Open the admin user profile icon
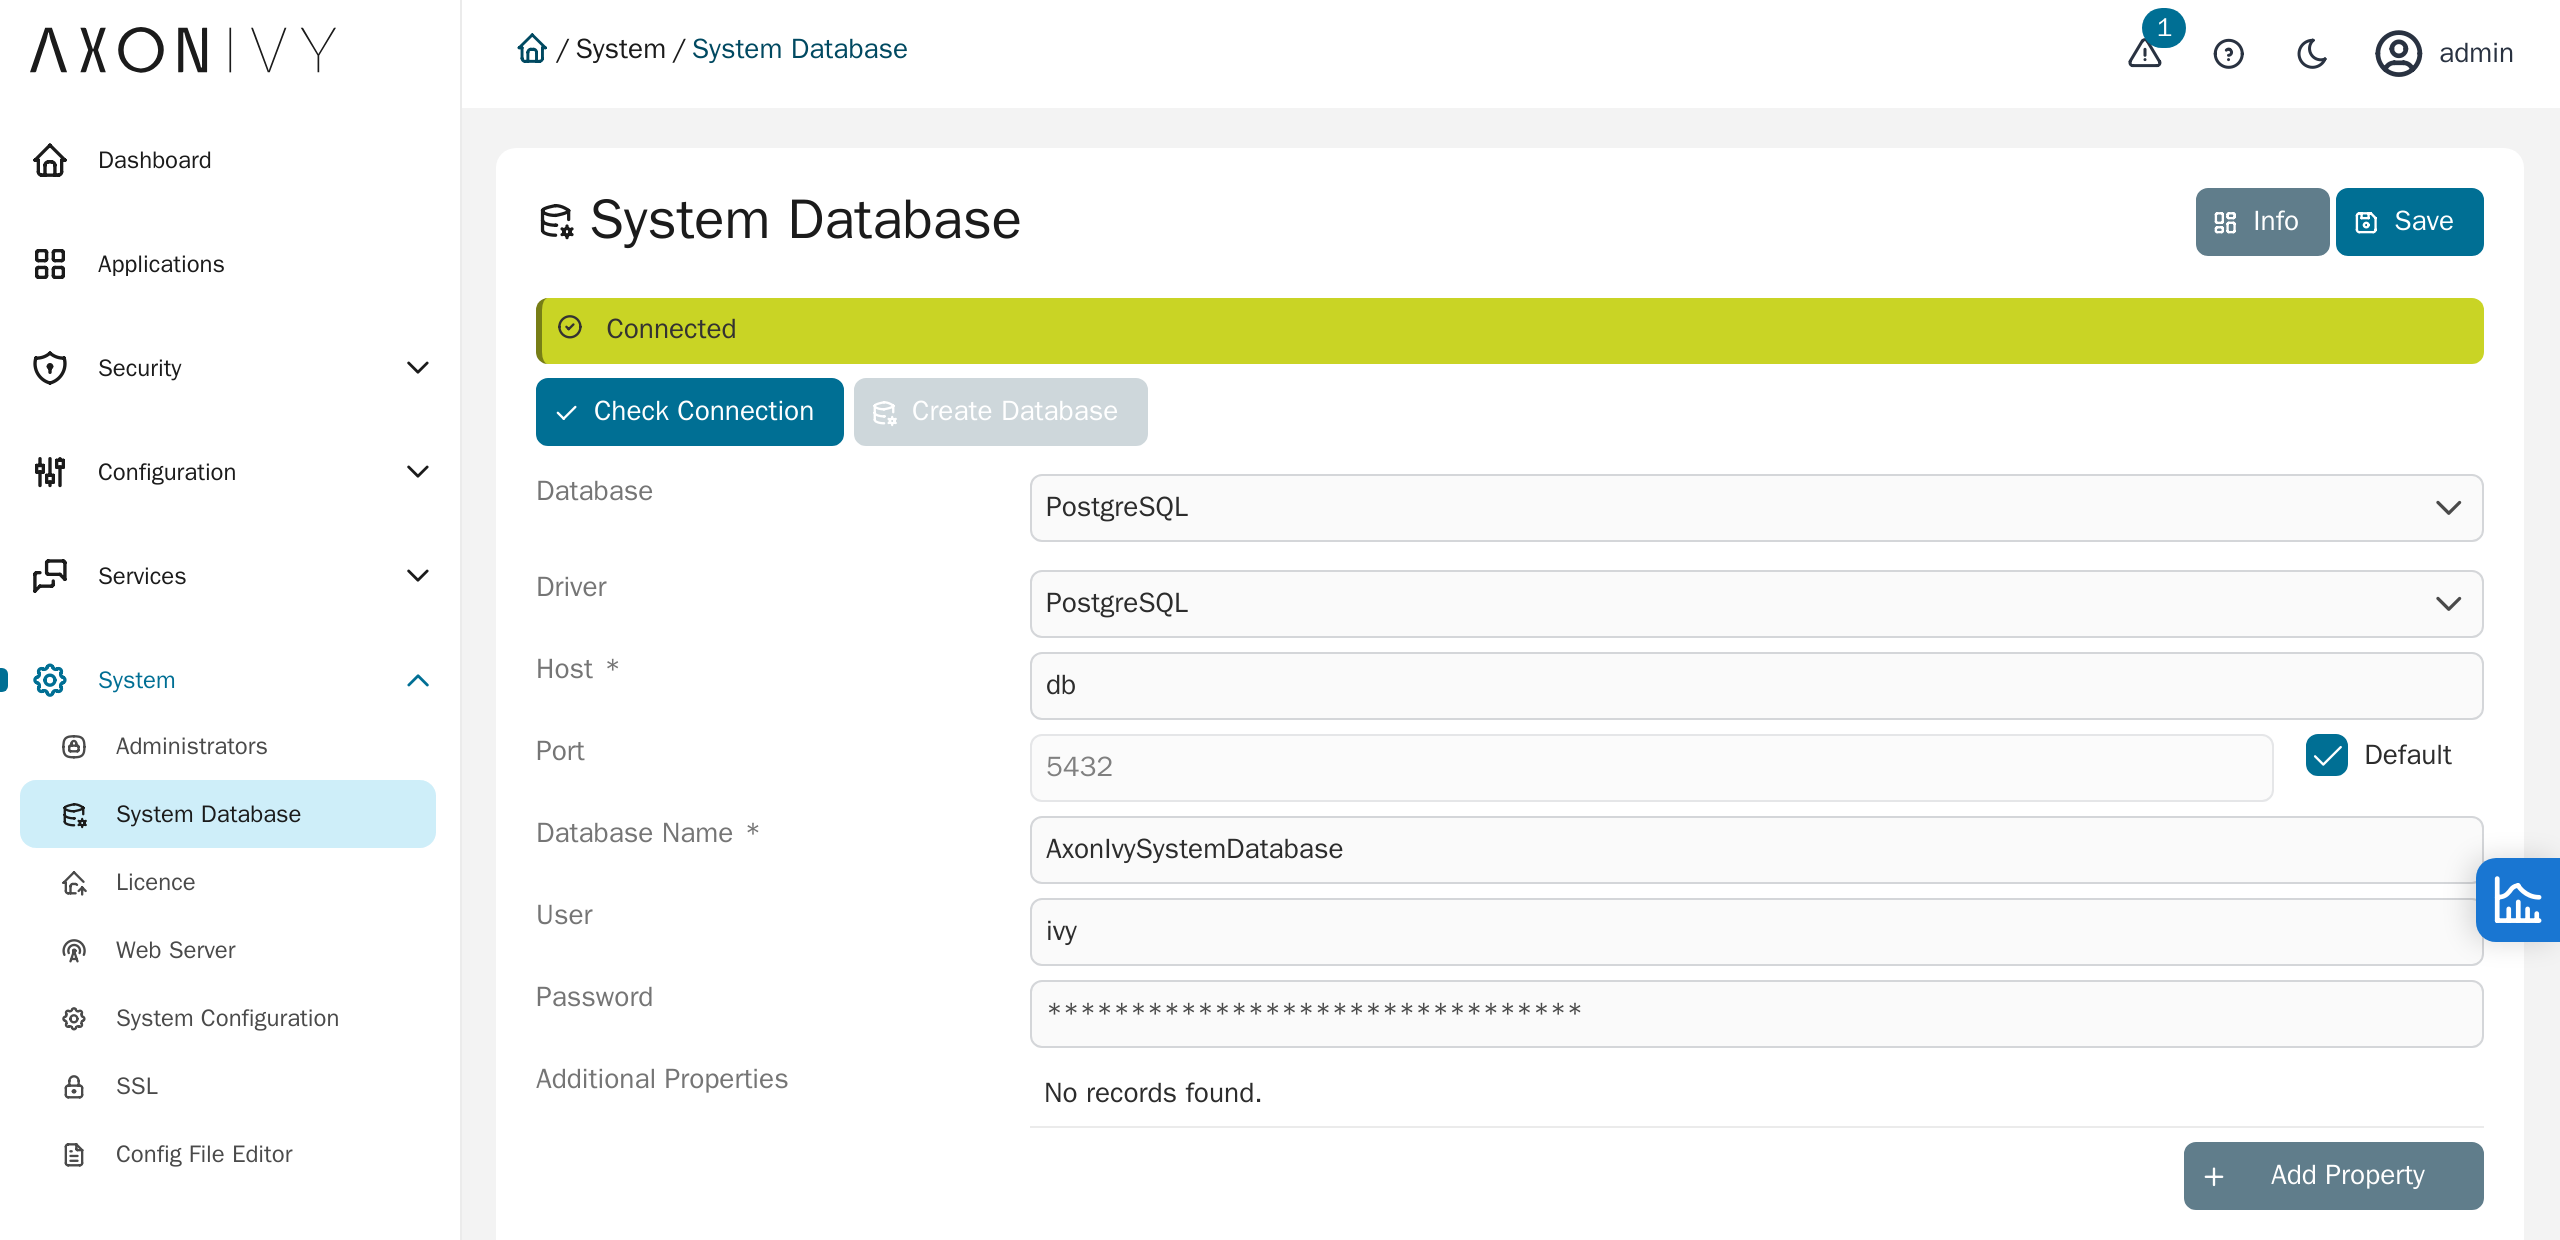 click(x=2398, y=53)
